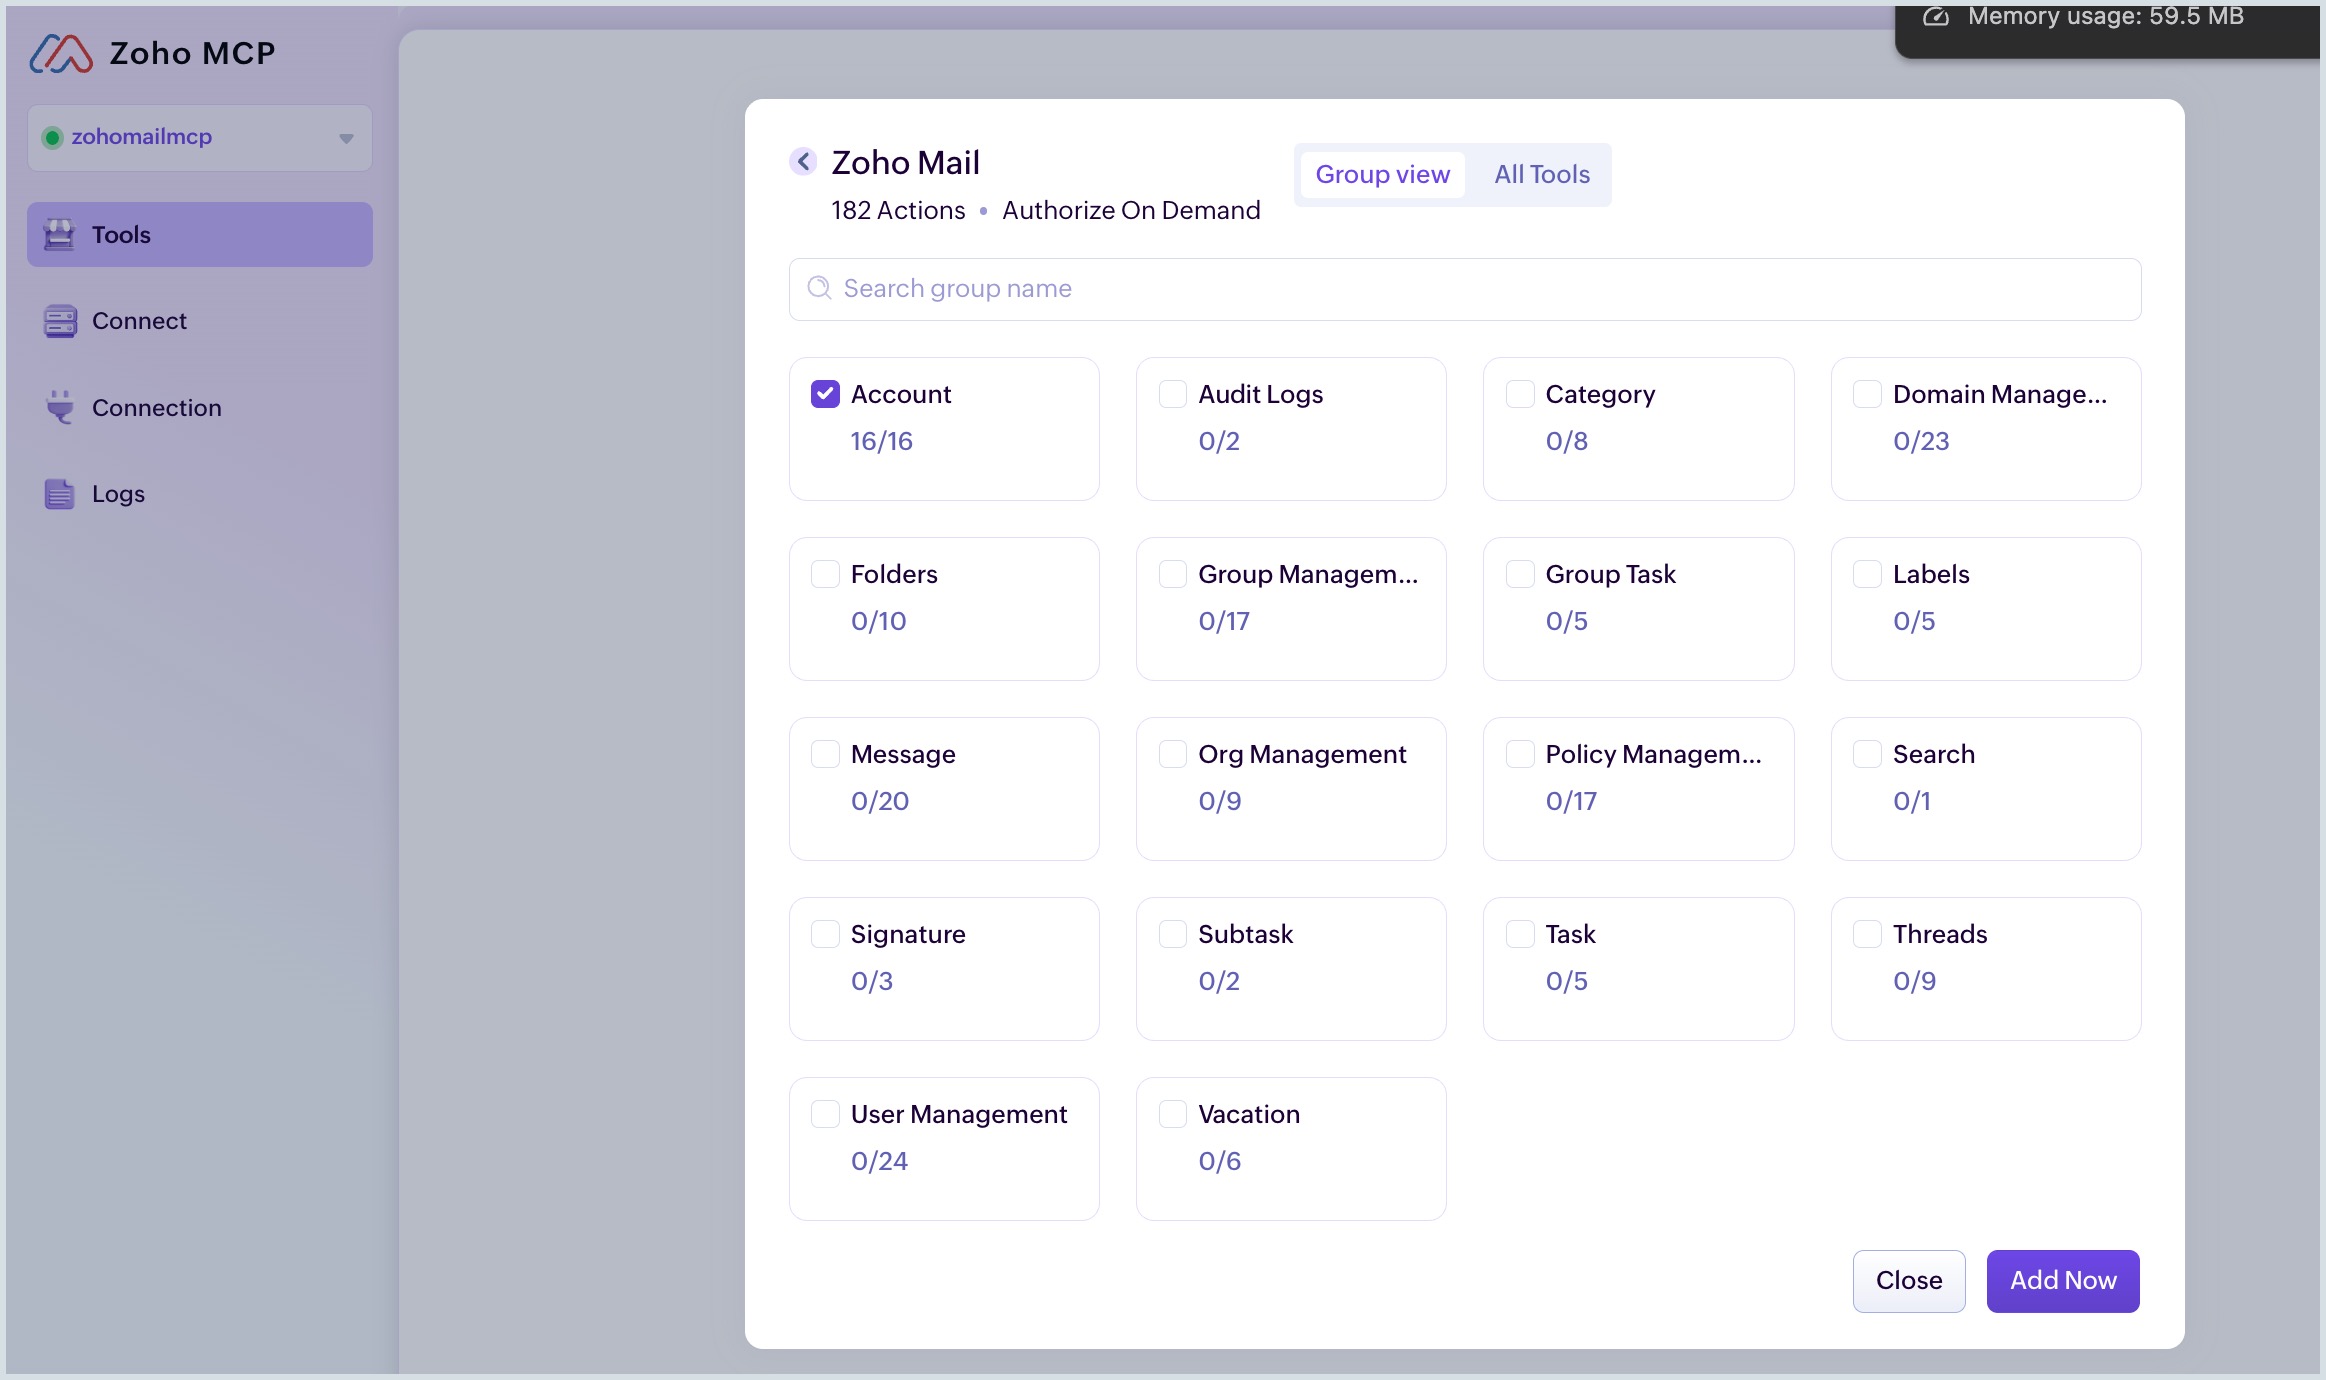This screenshot has width=2326, height=1380.
Task: Select the Org Management checkbox
Action: click(1173, 754)
